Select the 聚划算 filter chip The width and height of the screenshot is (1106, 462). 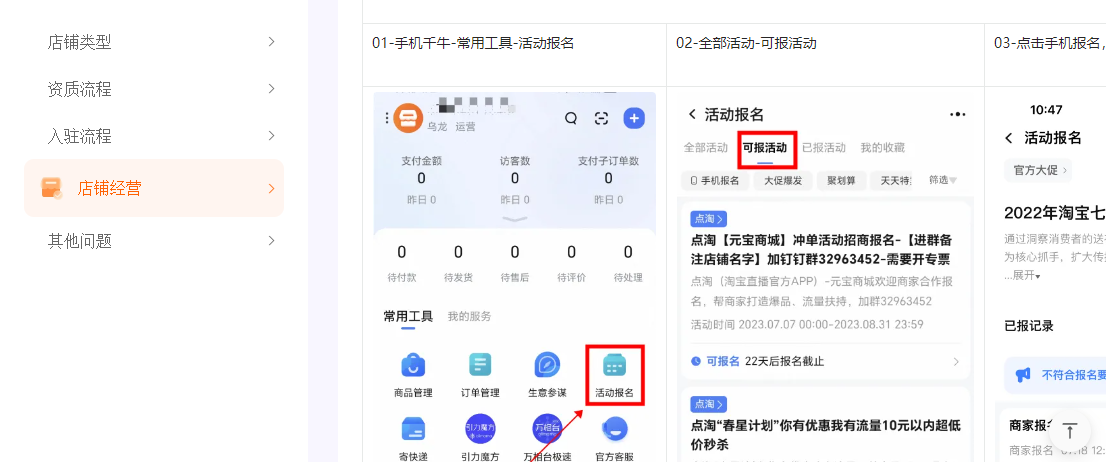click(841, 181)
